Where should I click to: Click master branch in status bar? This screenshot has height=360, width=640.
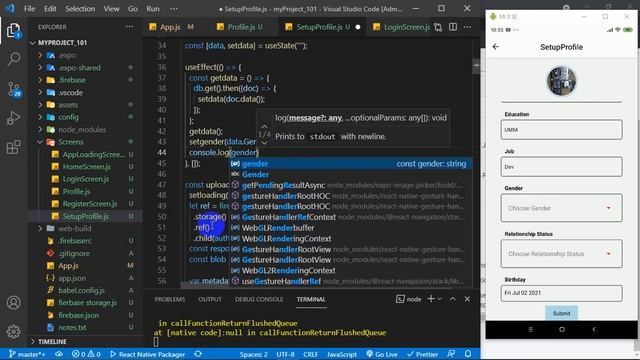(27, 354)
